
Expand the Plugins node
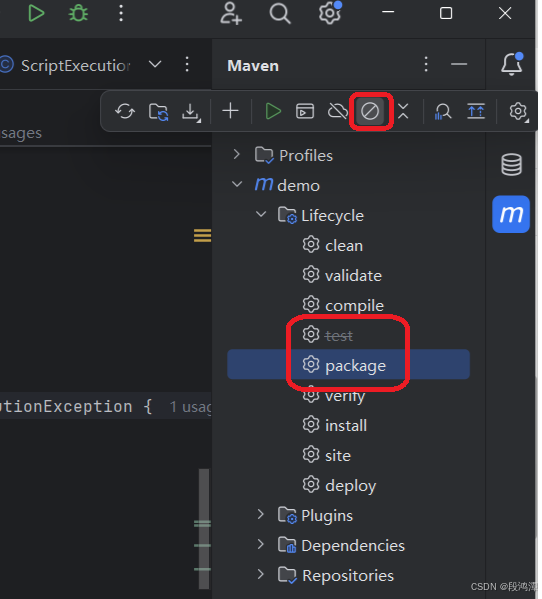tap(261, 514)
